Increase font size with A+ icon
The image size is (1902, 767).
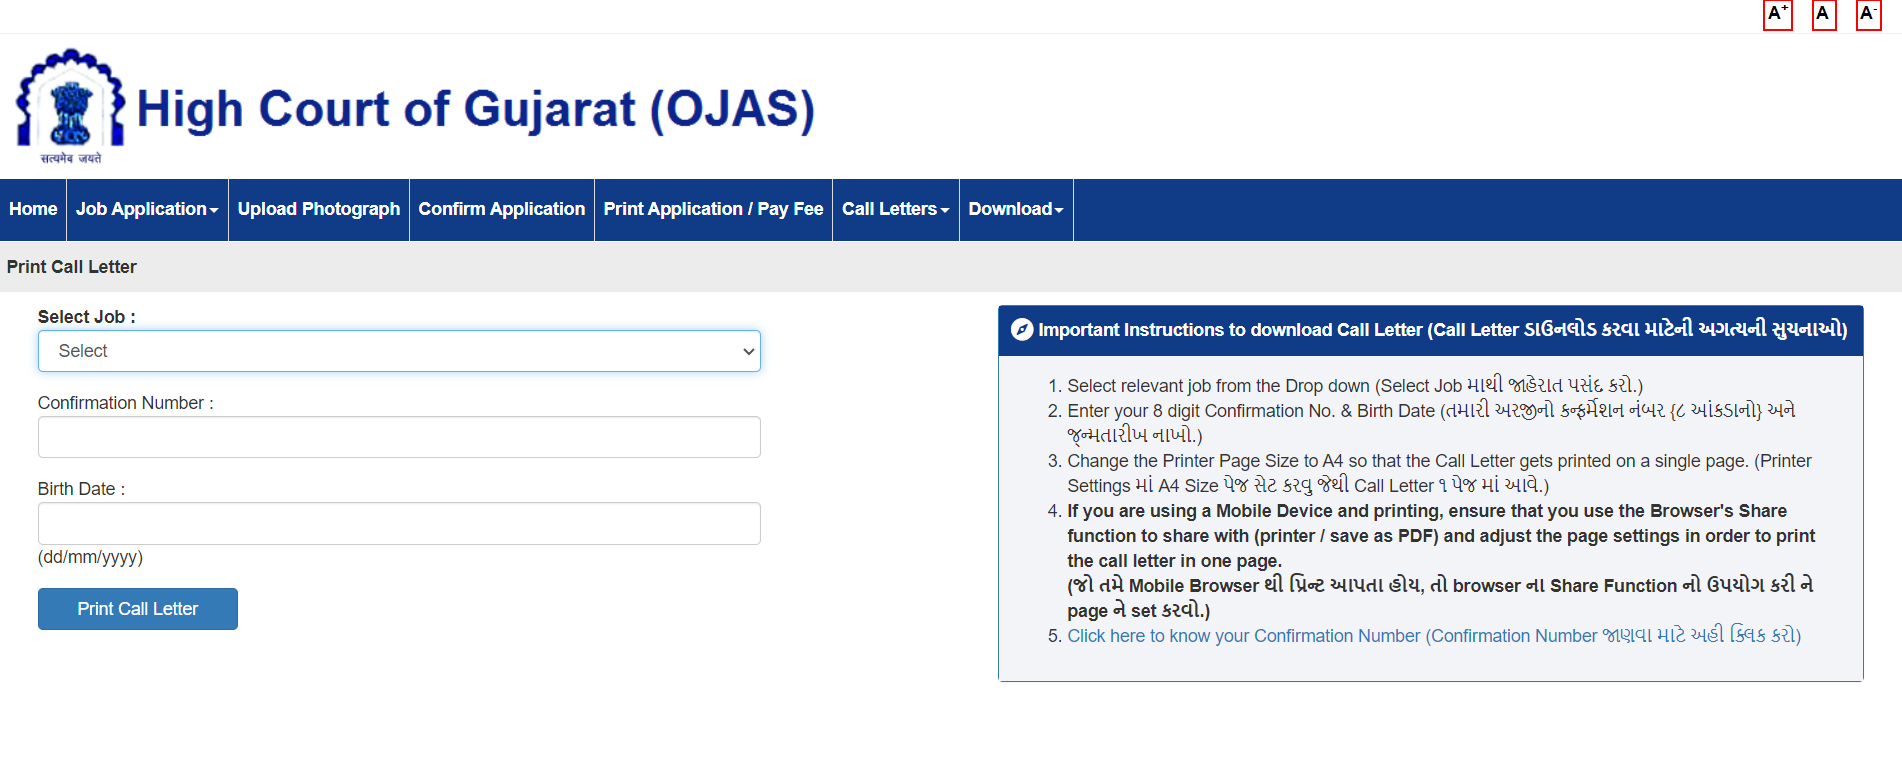pos(1777,15)
